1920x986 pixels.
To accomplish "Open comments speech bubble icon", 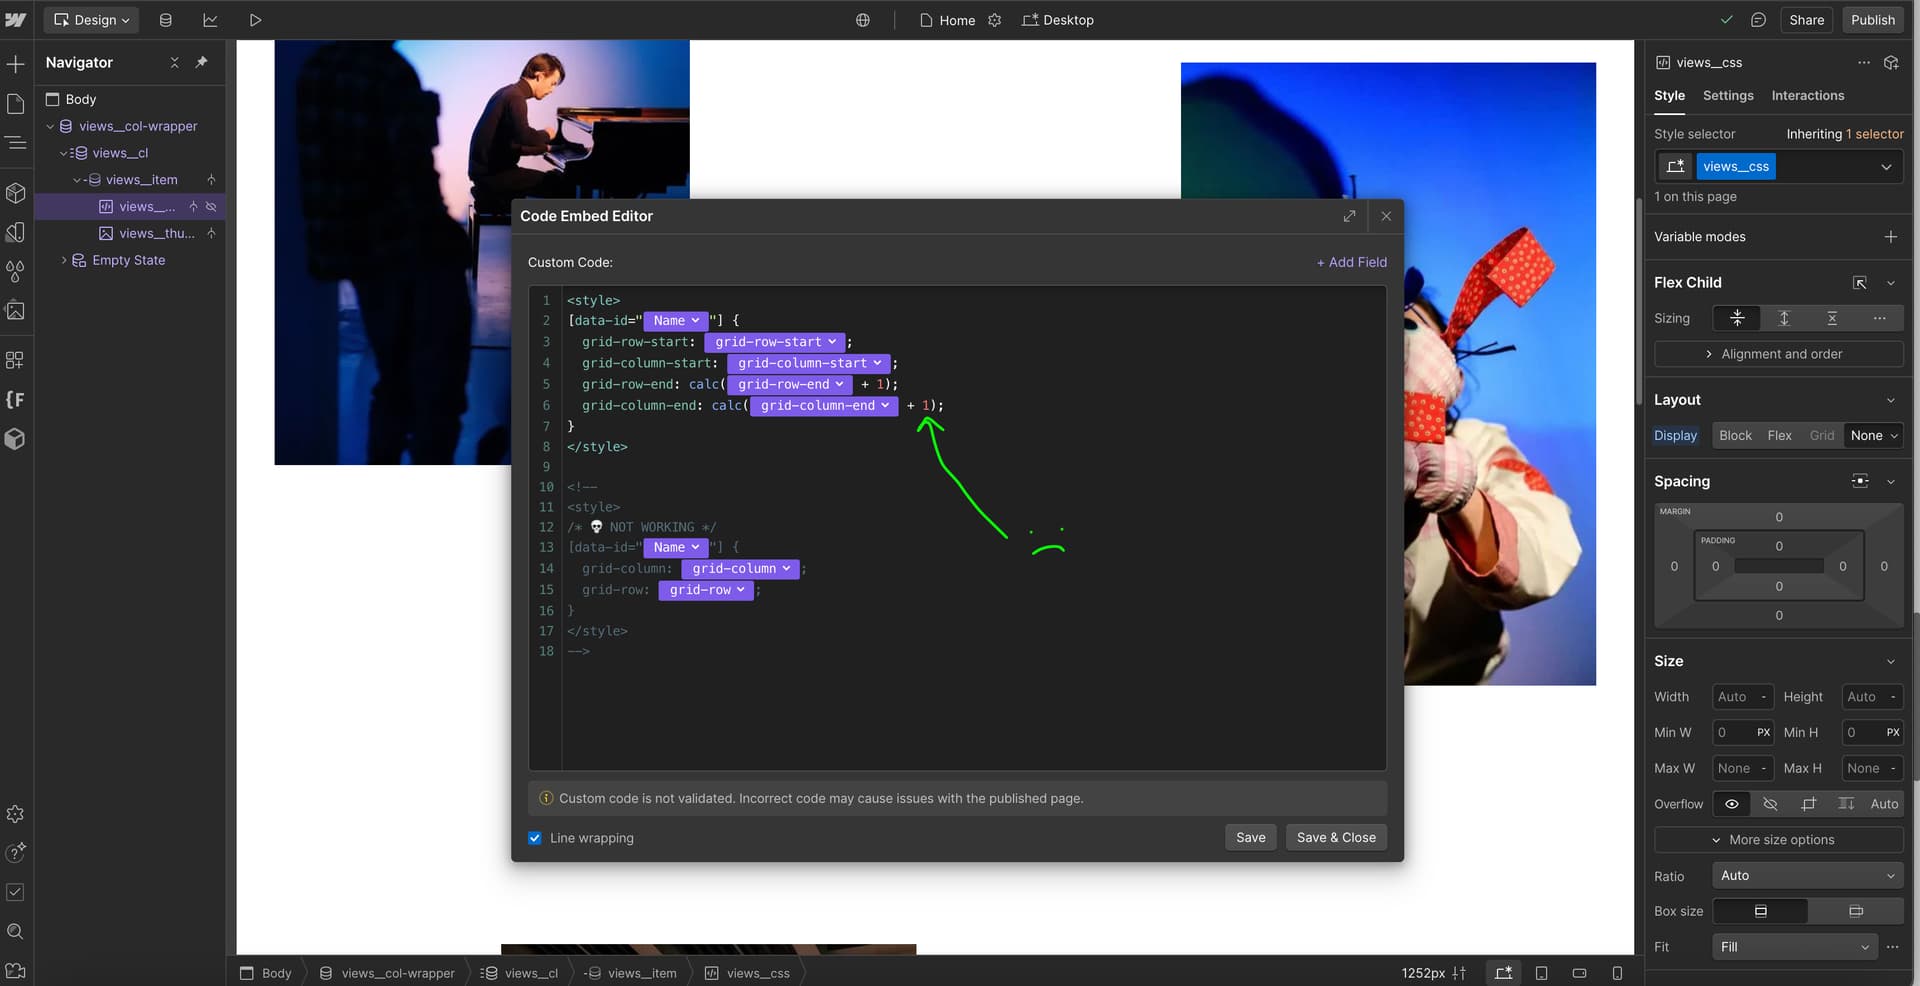I will [1758, 20].
